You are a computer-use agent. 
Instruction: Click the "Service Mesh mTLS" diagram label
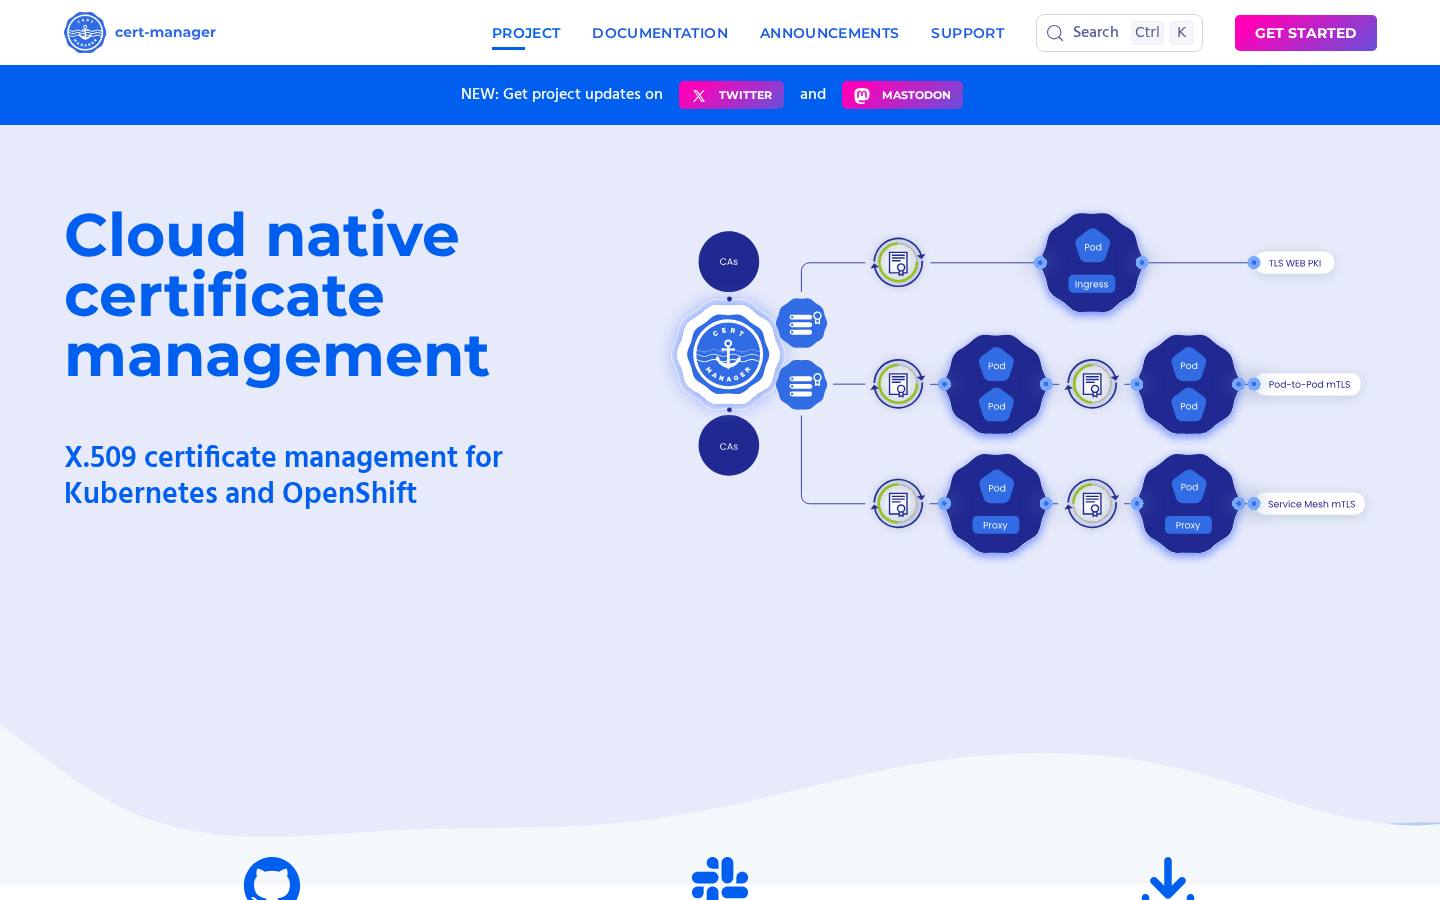[1311, 504]
